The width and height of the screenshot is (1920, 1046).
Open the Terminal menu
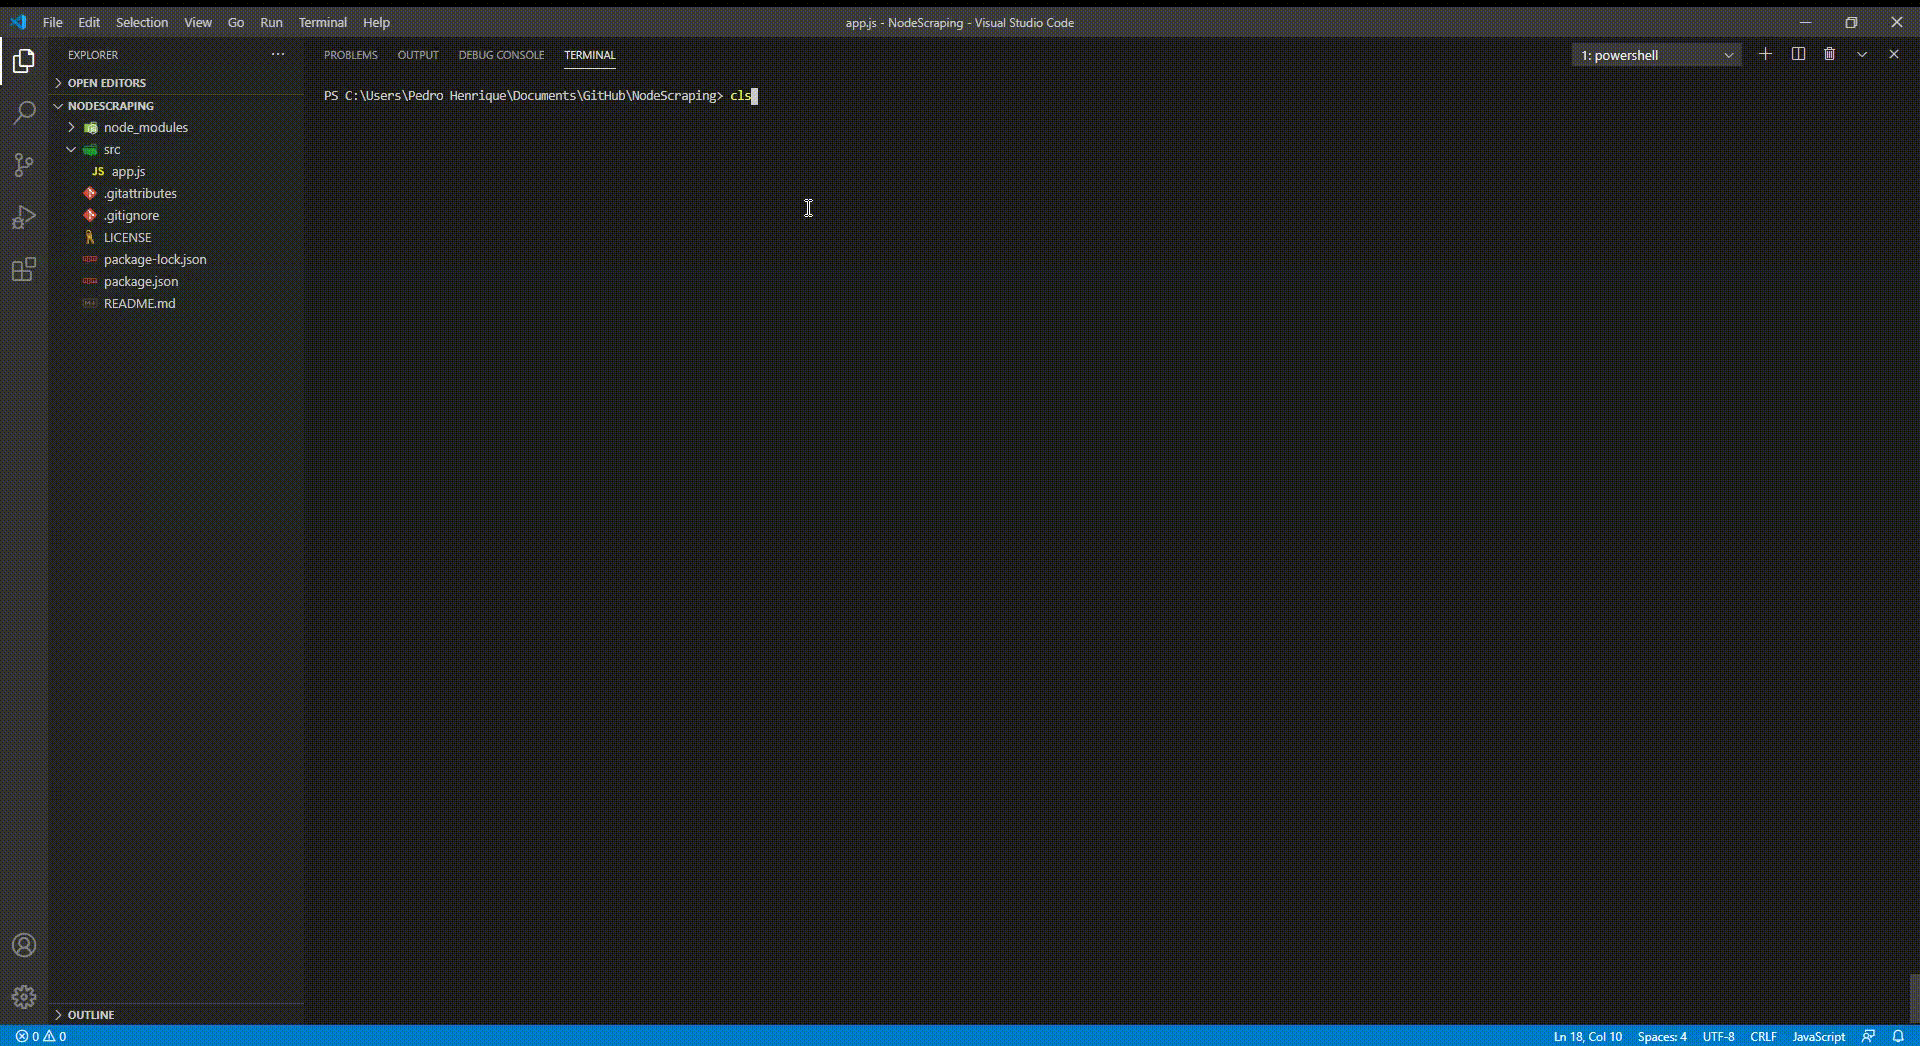pos(322,22)
